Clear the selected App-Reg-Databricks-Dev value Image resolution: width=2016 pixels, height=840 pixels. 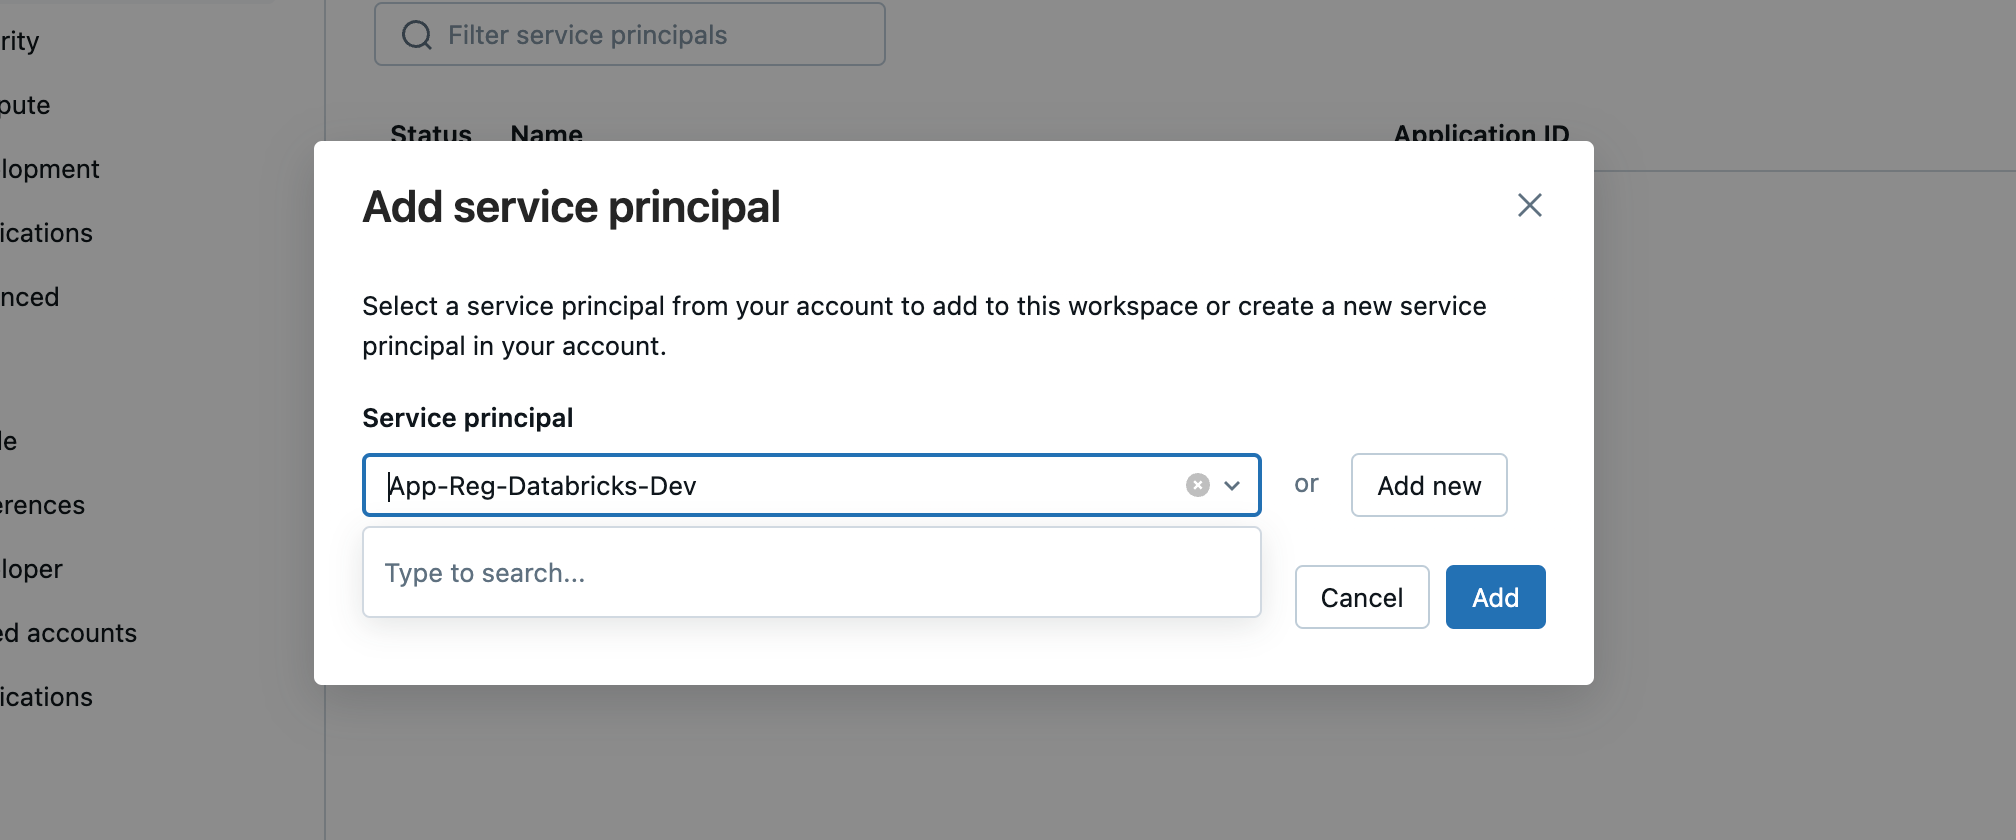pyautogui.click(x=1197, y=485)
